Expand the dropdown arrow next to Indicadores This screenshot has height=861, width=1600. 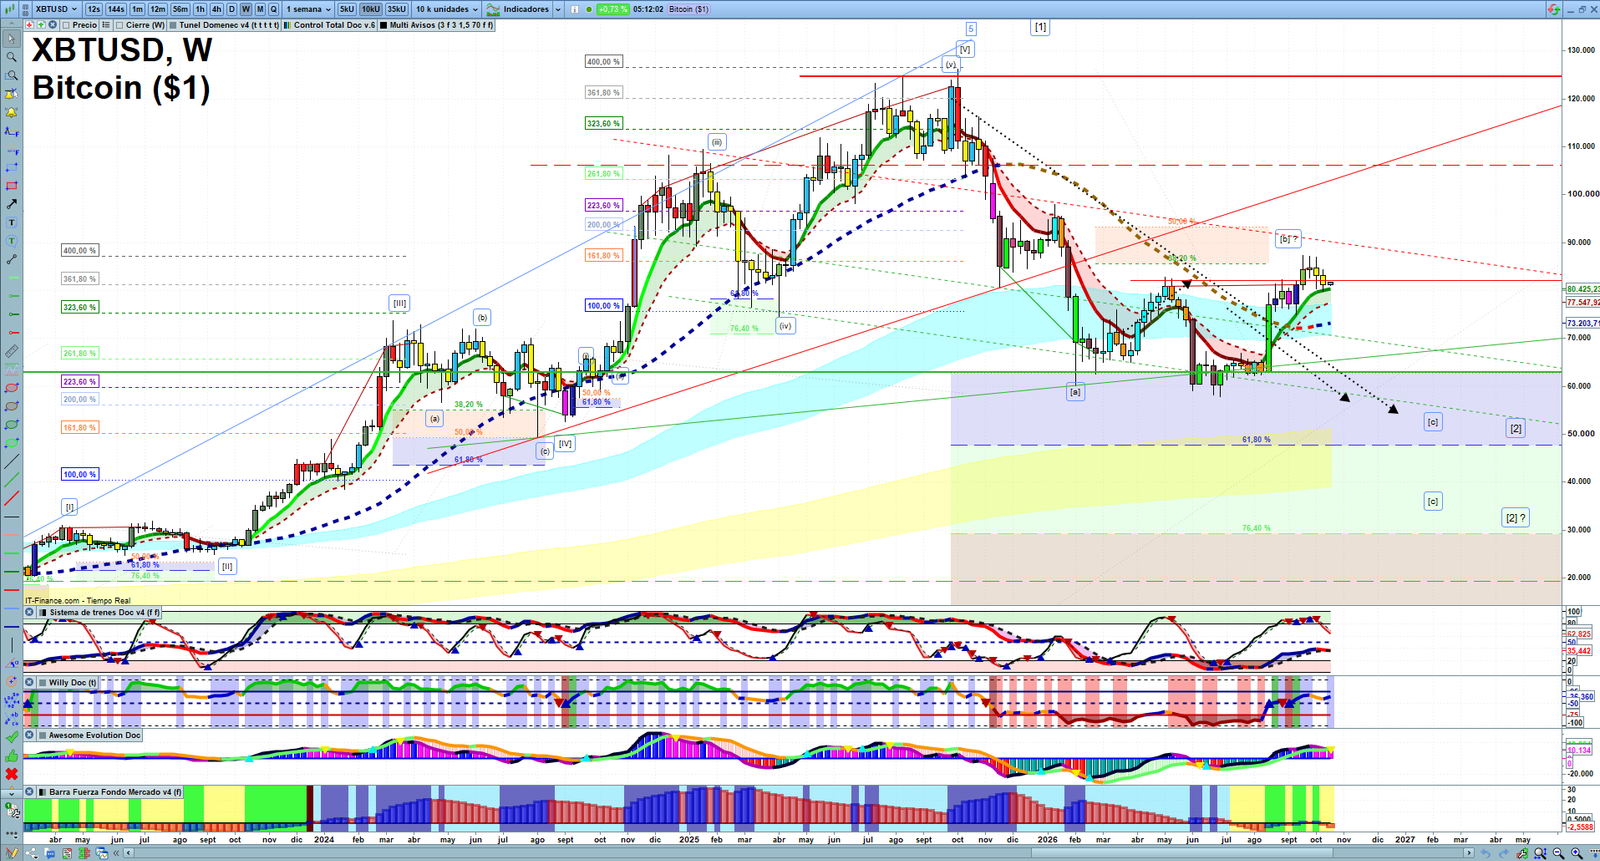(558, 9)
